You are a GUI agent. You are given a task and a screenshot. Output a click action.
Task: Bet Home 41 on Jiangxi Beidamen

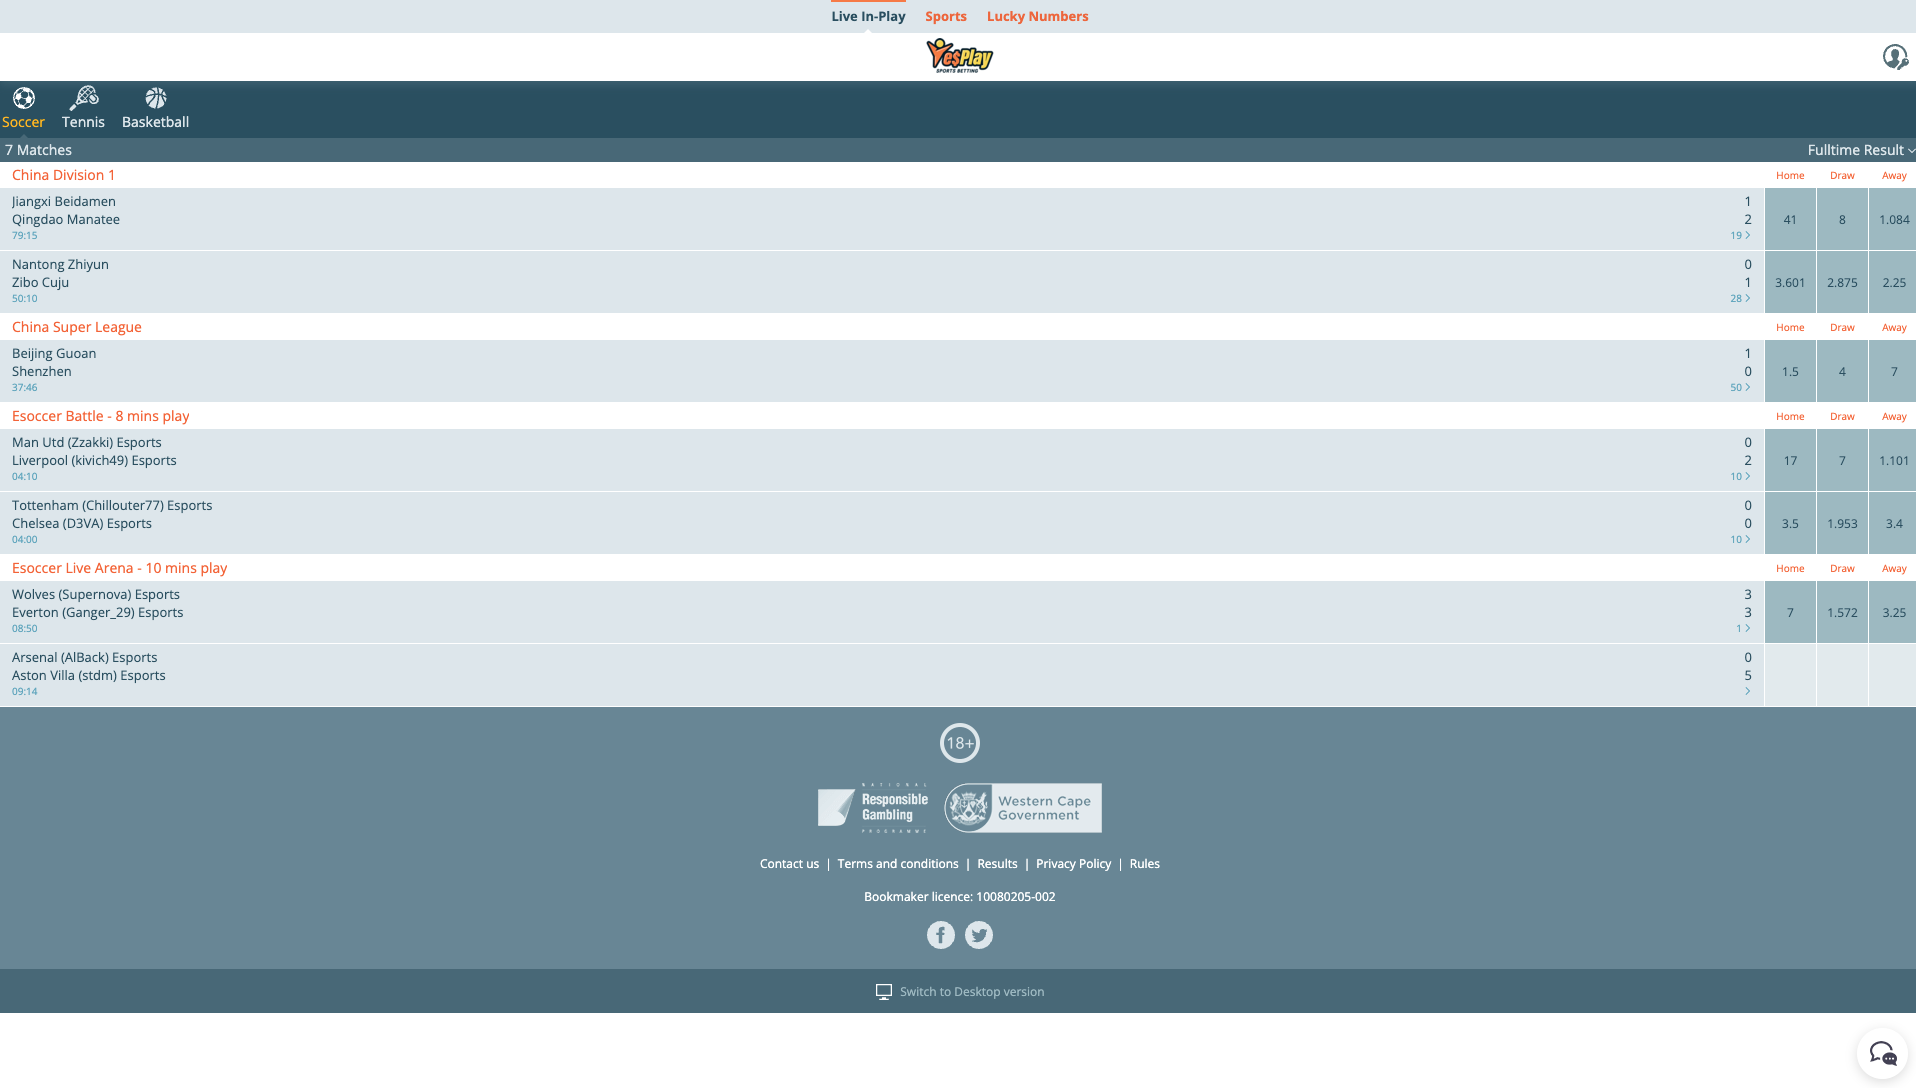pyautogui.click(x=1790, y=220)
